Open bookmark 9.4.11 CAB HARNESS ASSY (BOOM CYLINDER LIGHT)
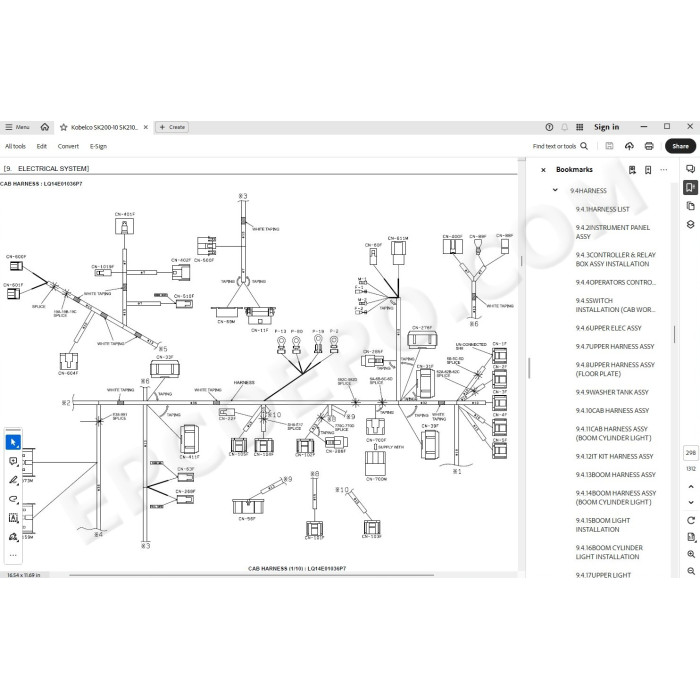The width and height of the screenshot is (700, 700). tap(613, 433)
